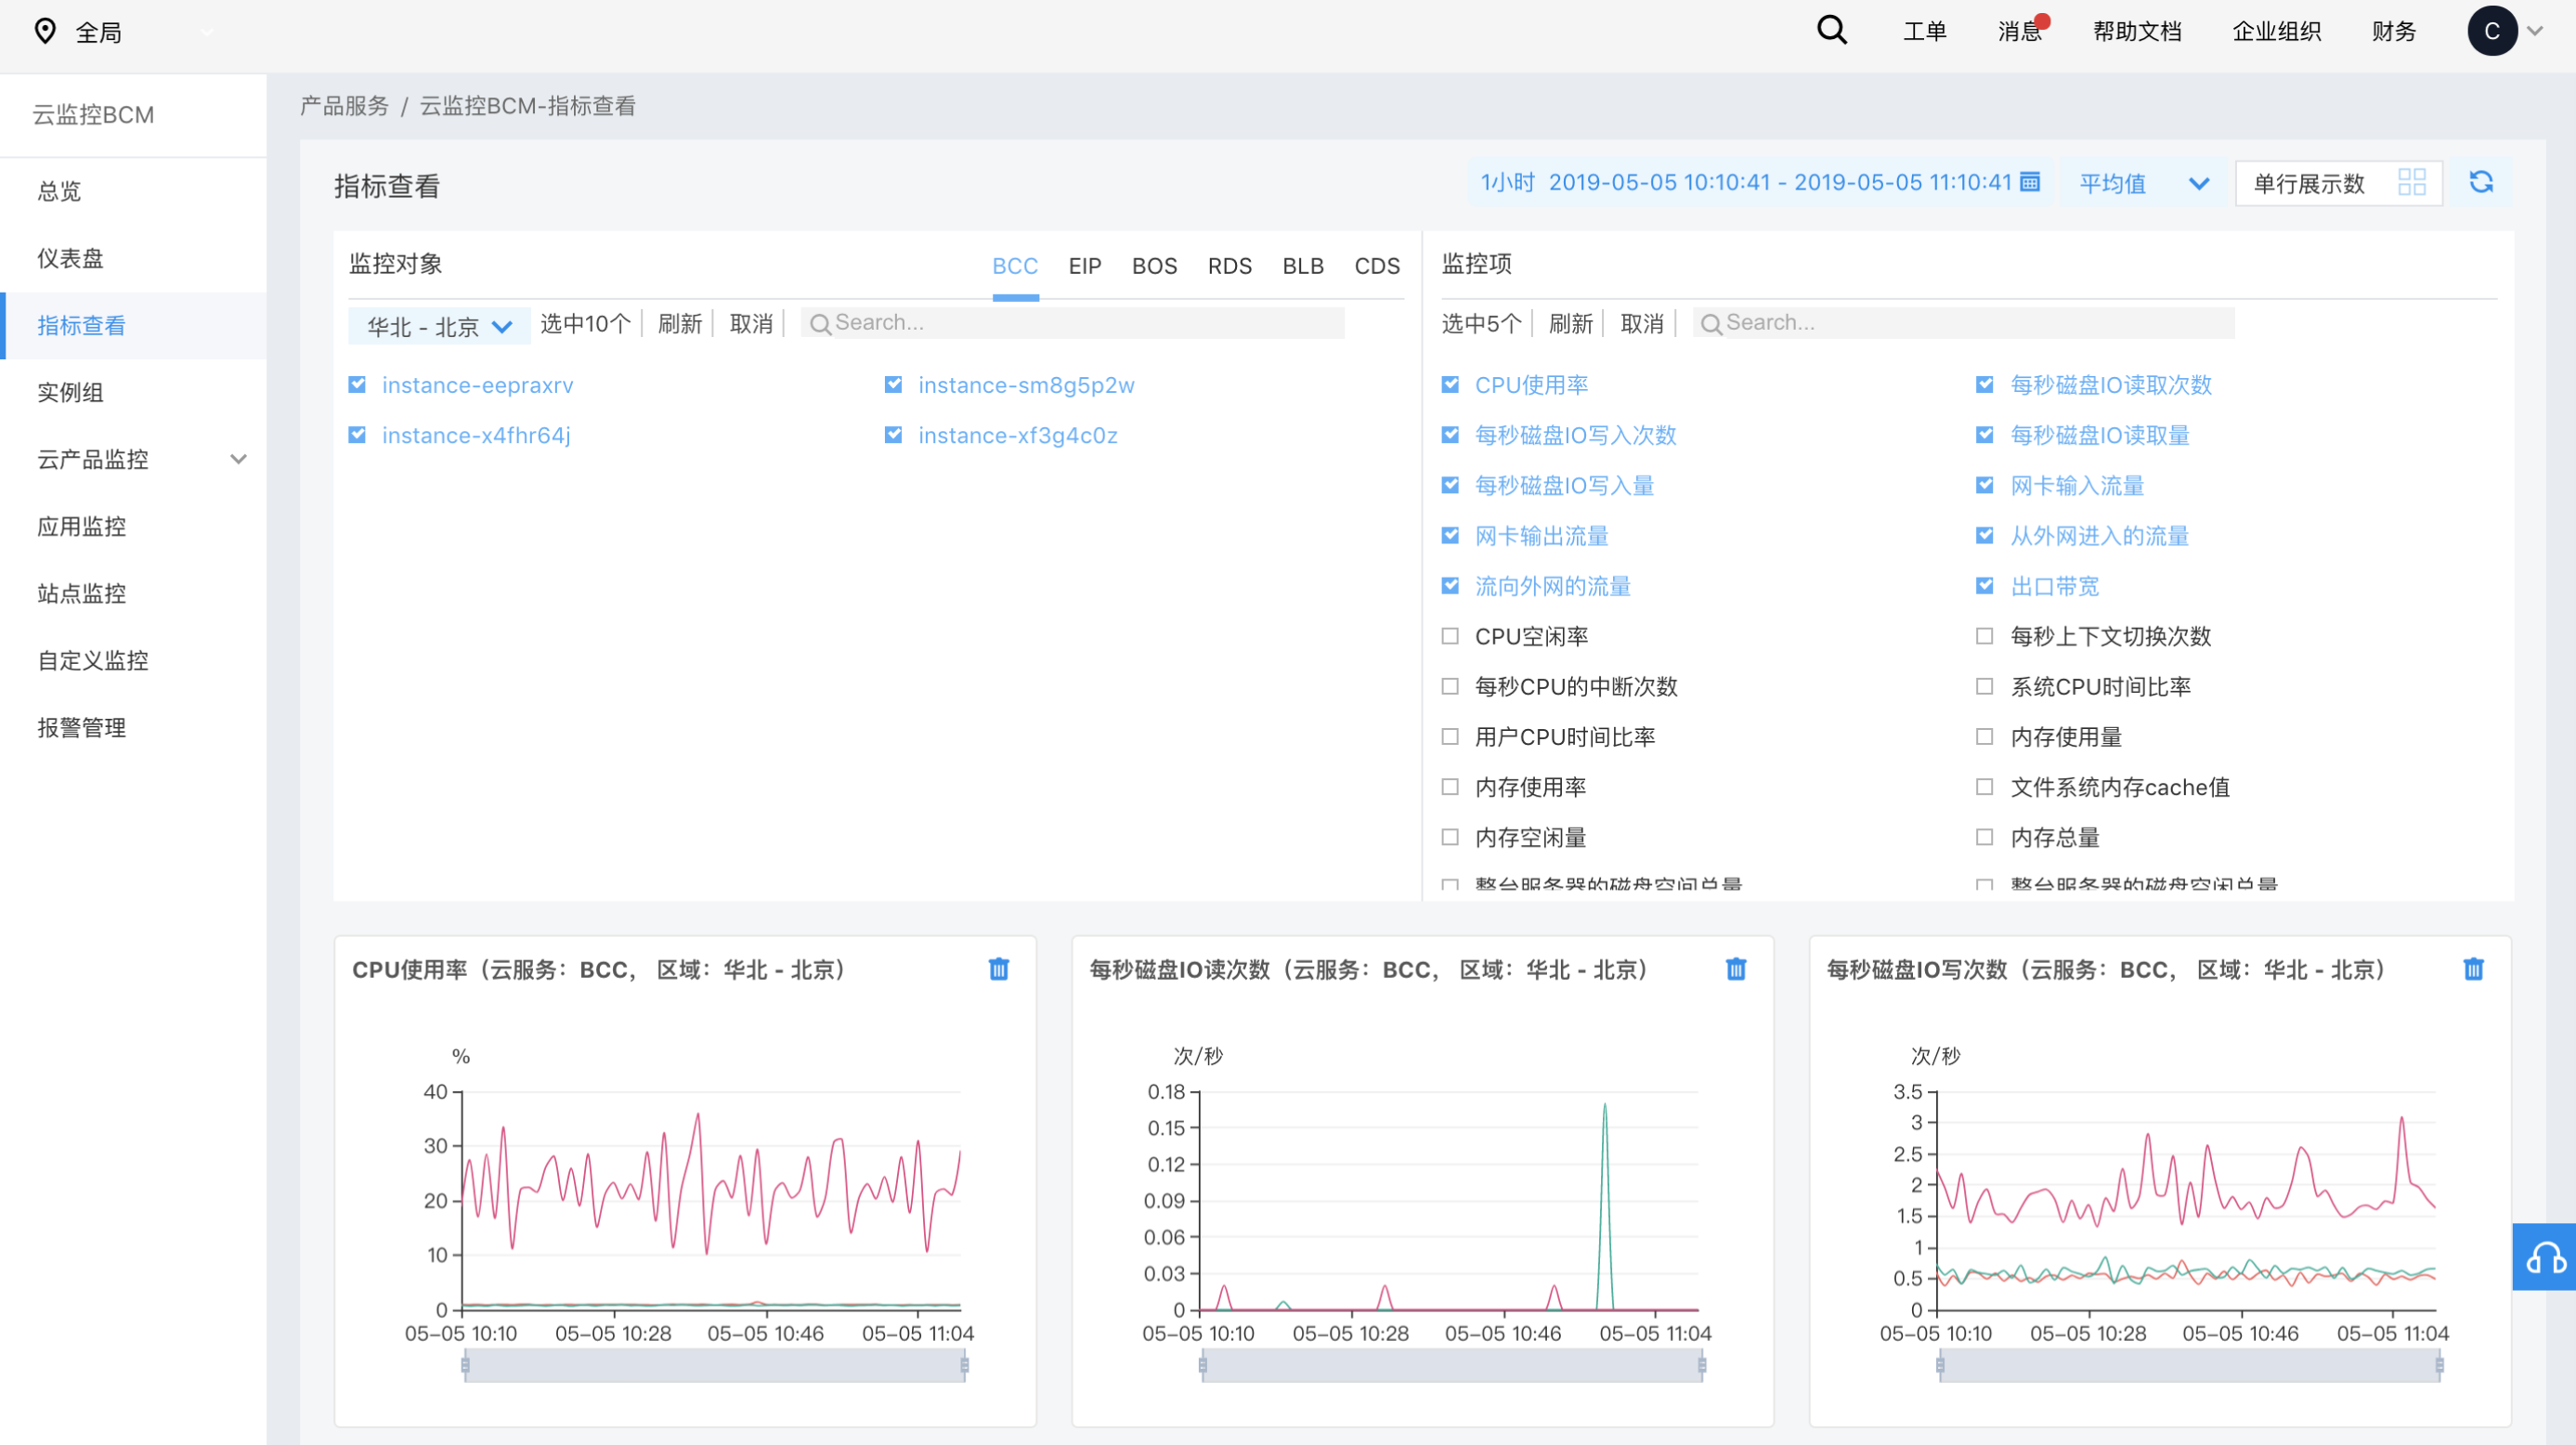Viewport: 2576px width, 1445px height.
Task: Uncheck the instance-eepraxrv checkbox
Action: [x=357, y=385]
